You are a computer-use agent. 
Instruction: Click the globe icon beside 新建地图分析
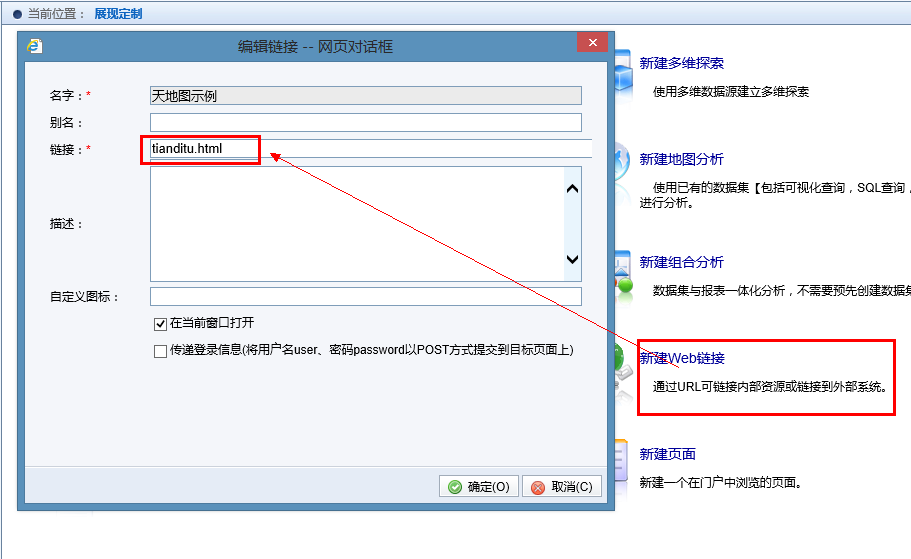(x=622, y=161)
